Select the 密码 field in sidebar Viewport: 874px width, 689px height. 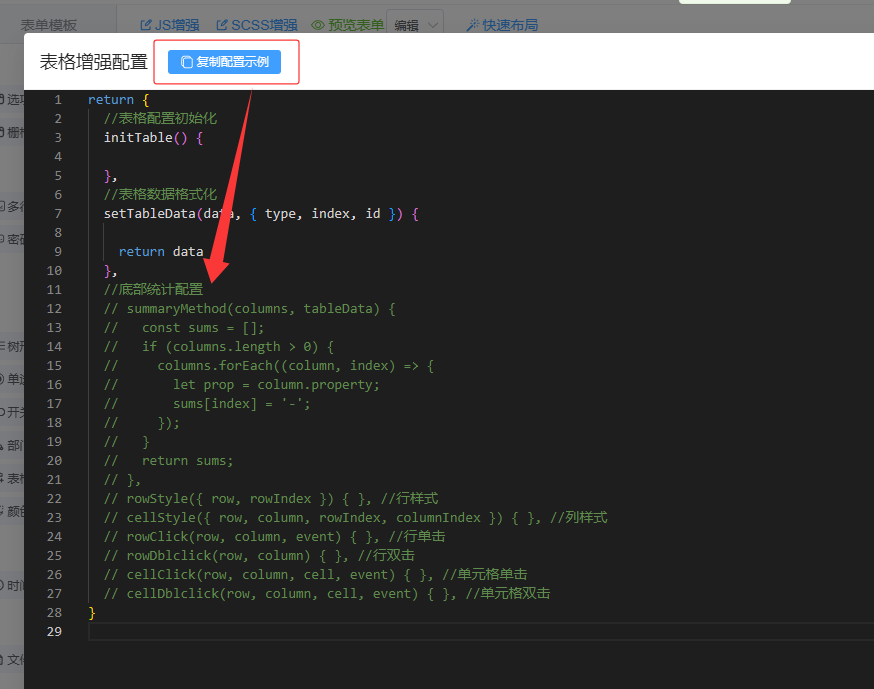coord(14,239)
